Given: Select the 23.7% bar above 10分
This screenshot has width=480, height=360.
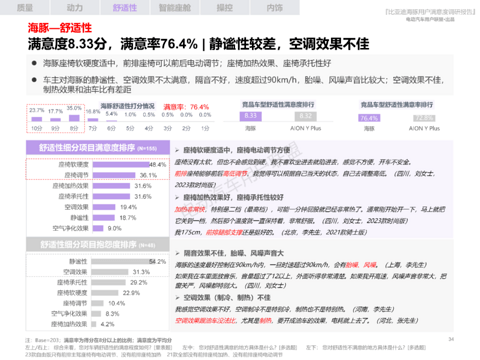Looking at the screenshot, I should point(37,119).
